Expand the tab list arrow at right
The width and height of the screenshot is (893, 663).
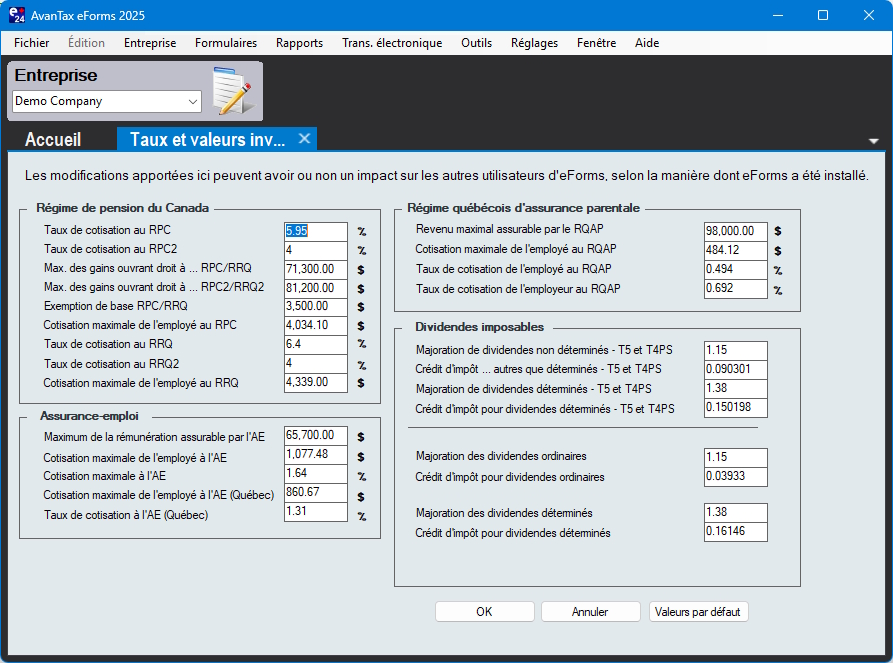(874, 141)
